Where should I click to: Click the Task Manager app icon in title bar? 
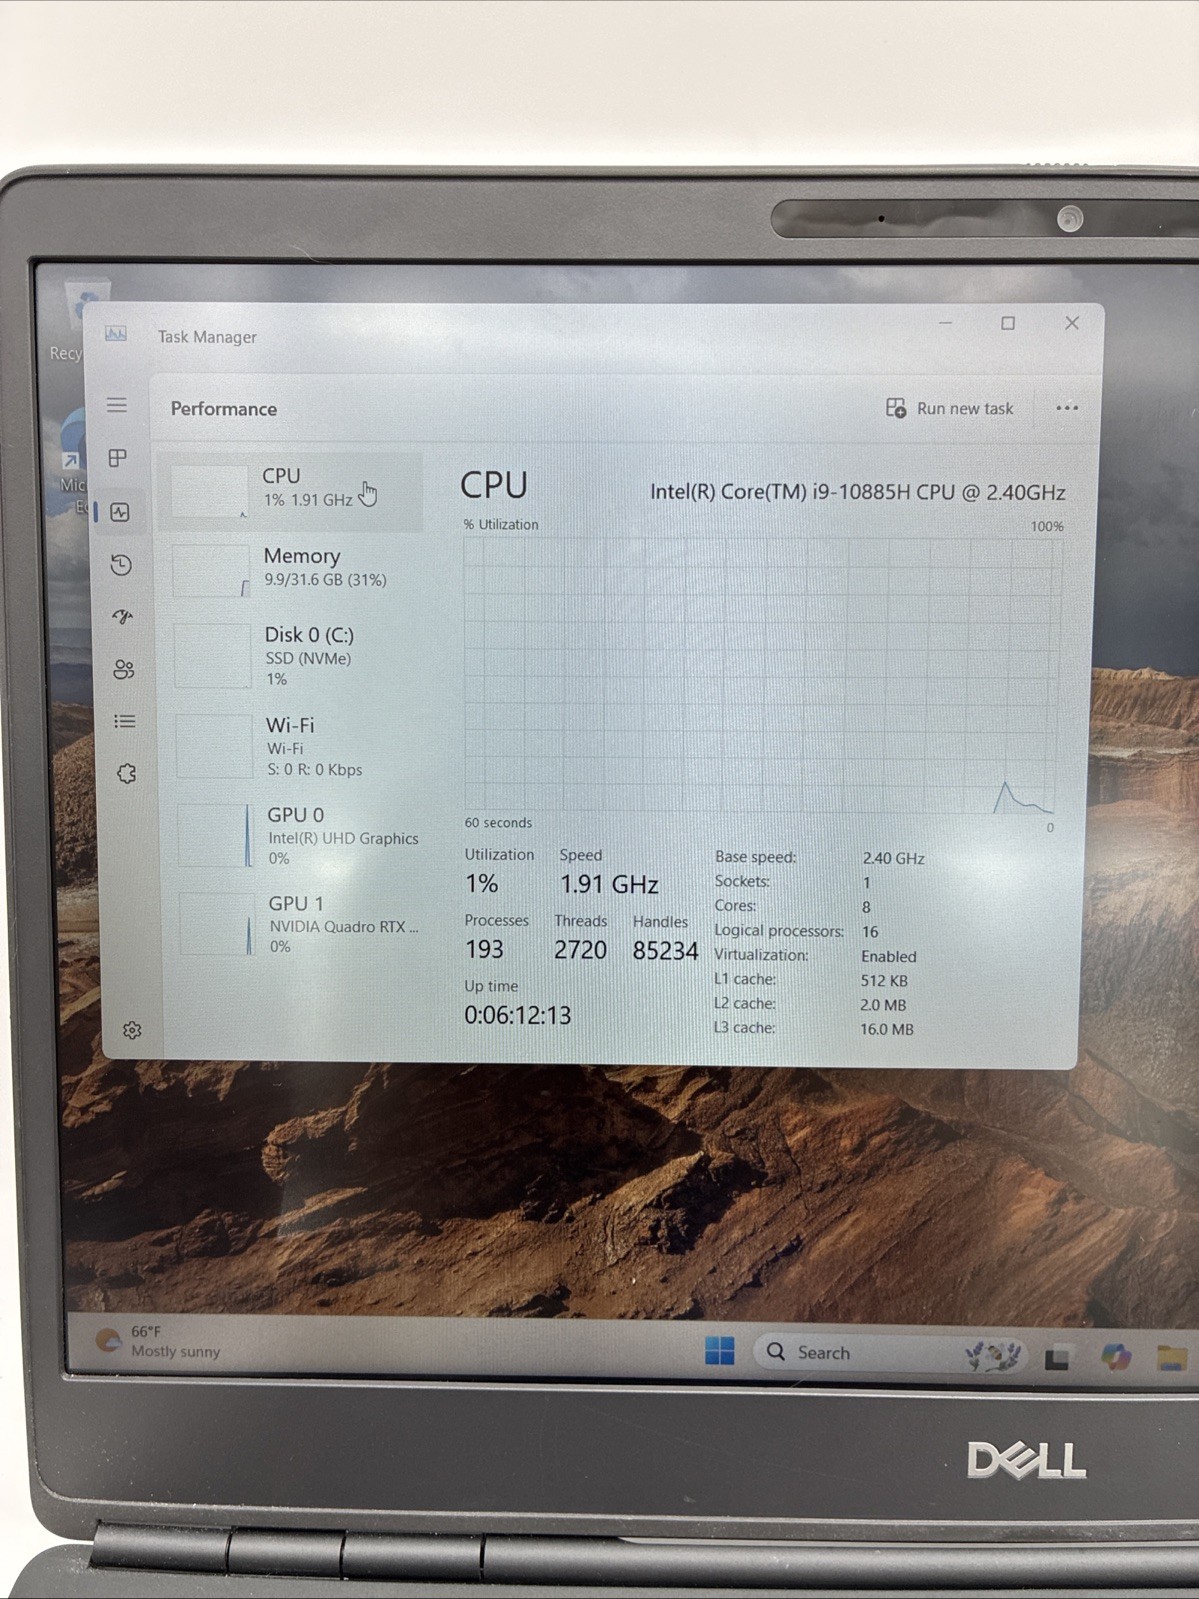116,335
